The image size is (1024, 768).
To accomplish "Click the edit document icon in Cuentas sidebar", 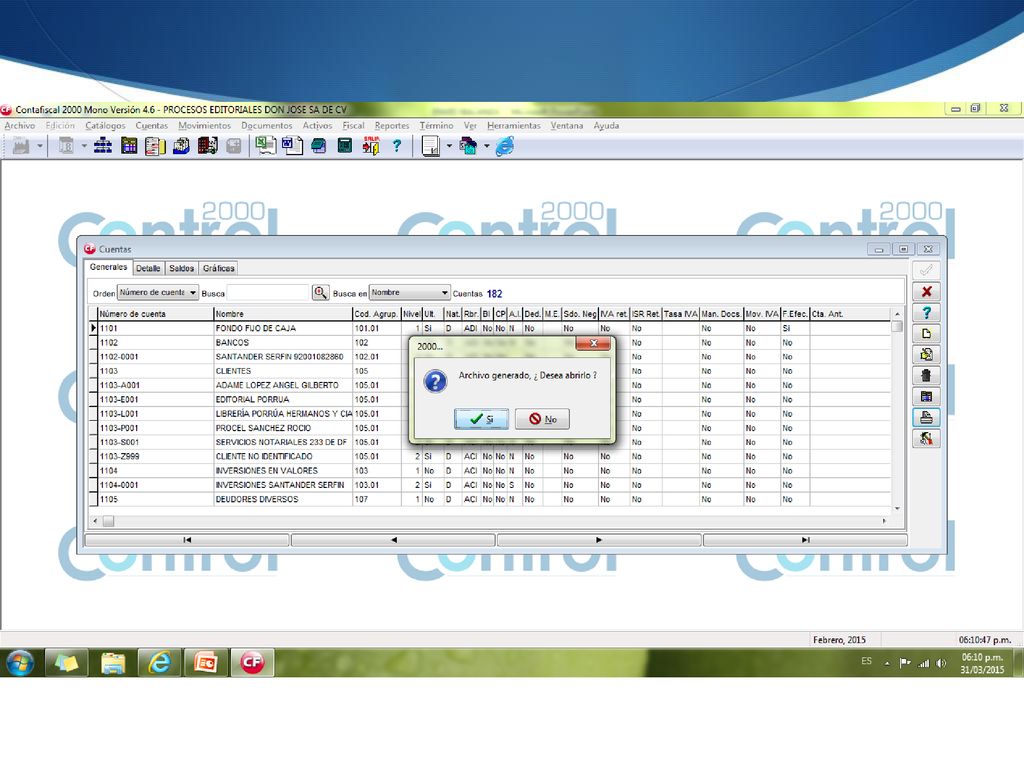I will tap(926, 354).
